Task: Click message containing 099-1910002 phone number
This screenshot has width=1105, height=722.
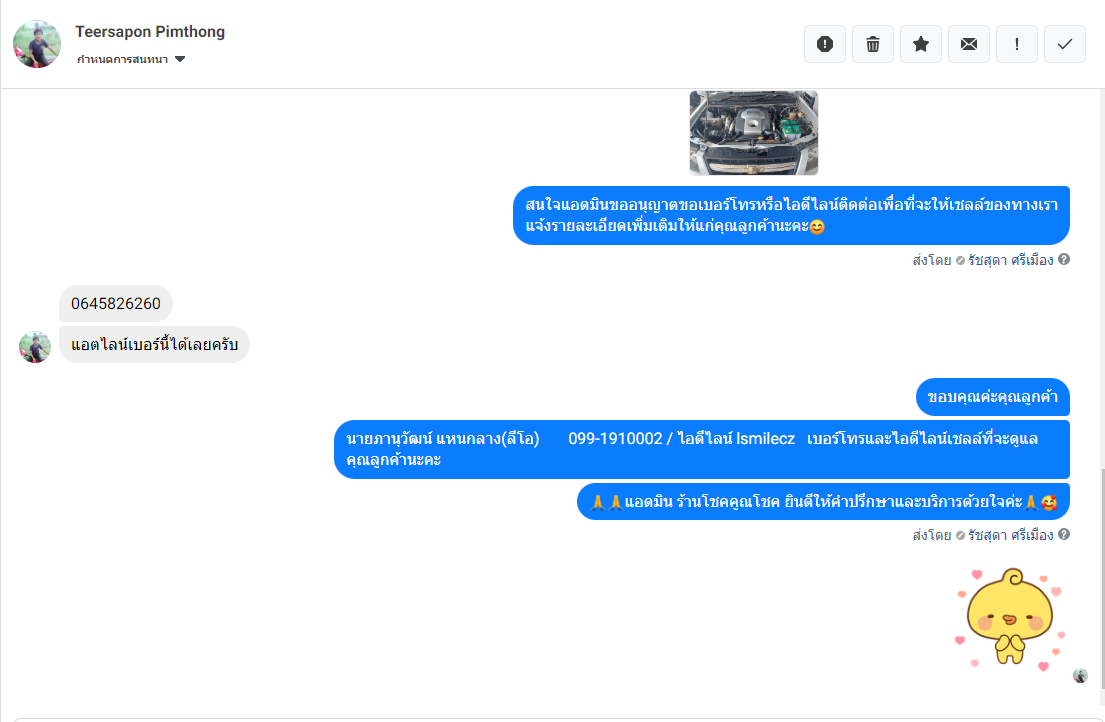Action: coord(702,449)
